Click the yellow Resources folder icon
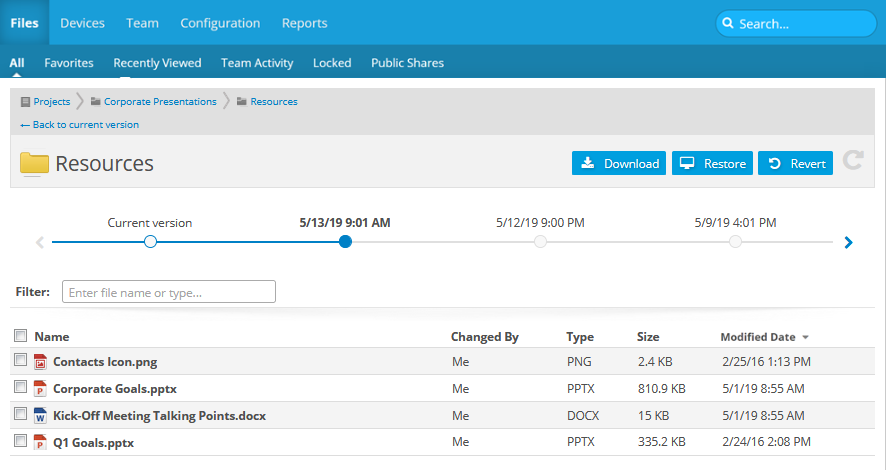The height and width of the screenshot is (470, 886). tap(34, 164)
